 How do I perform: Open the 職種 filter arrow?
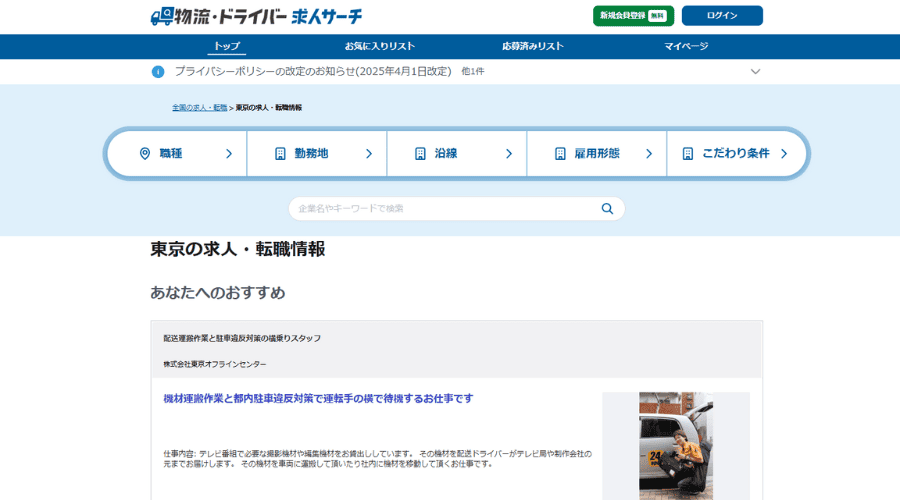coord(229,154)
